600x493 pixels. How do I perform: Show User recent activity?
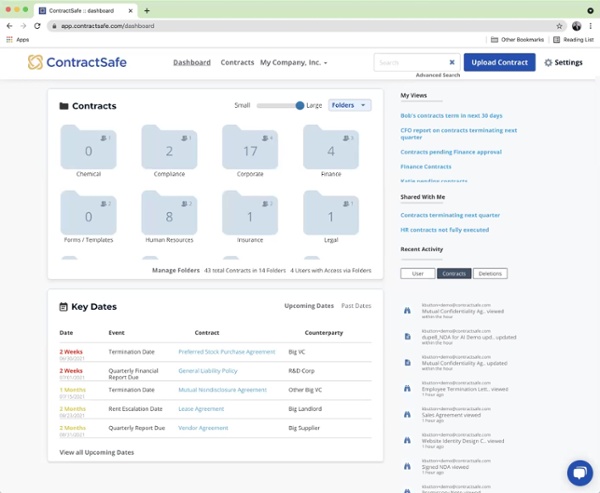coord(418,273)
